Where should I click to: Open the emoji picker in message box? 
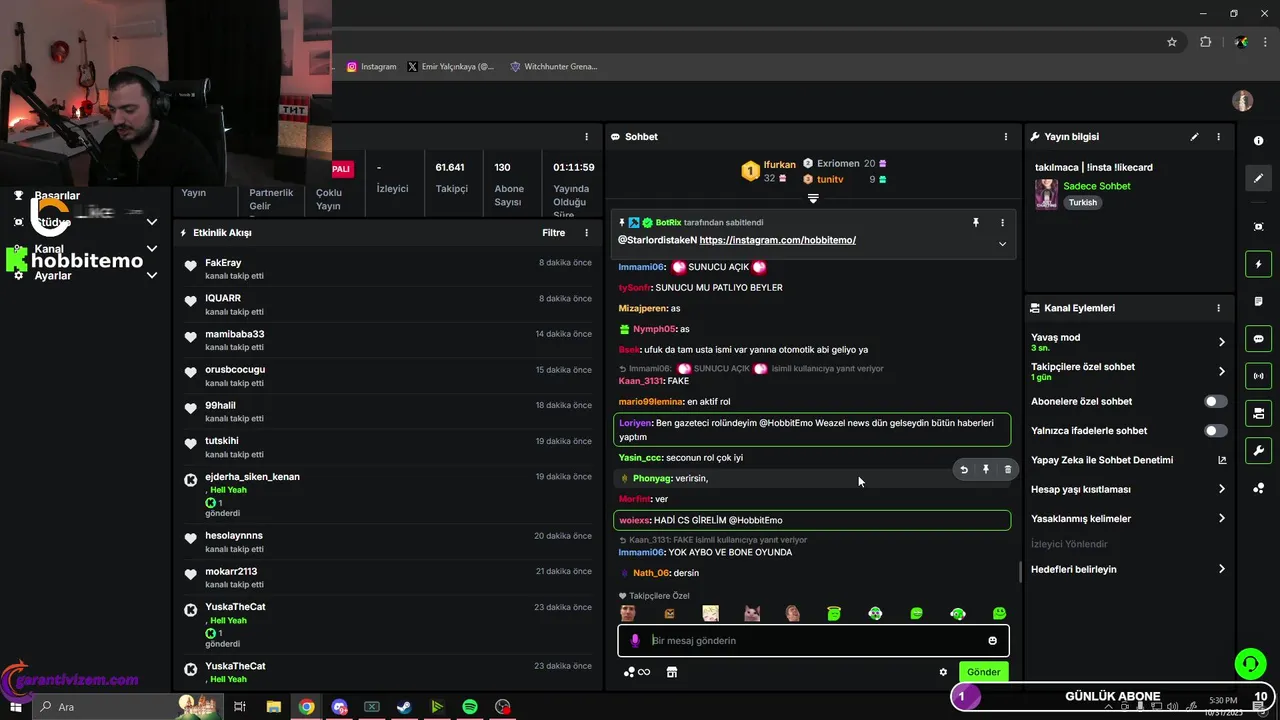[x=993, y=640]
